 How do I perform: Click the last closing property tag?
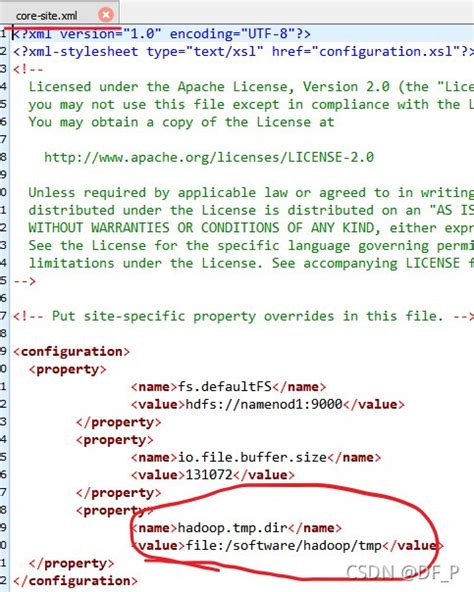[x=71, y=563]
